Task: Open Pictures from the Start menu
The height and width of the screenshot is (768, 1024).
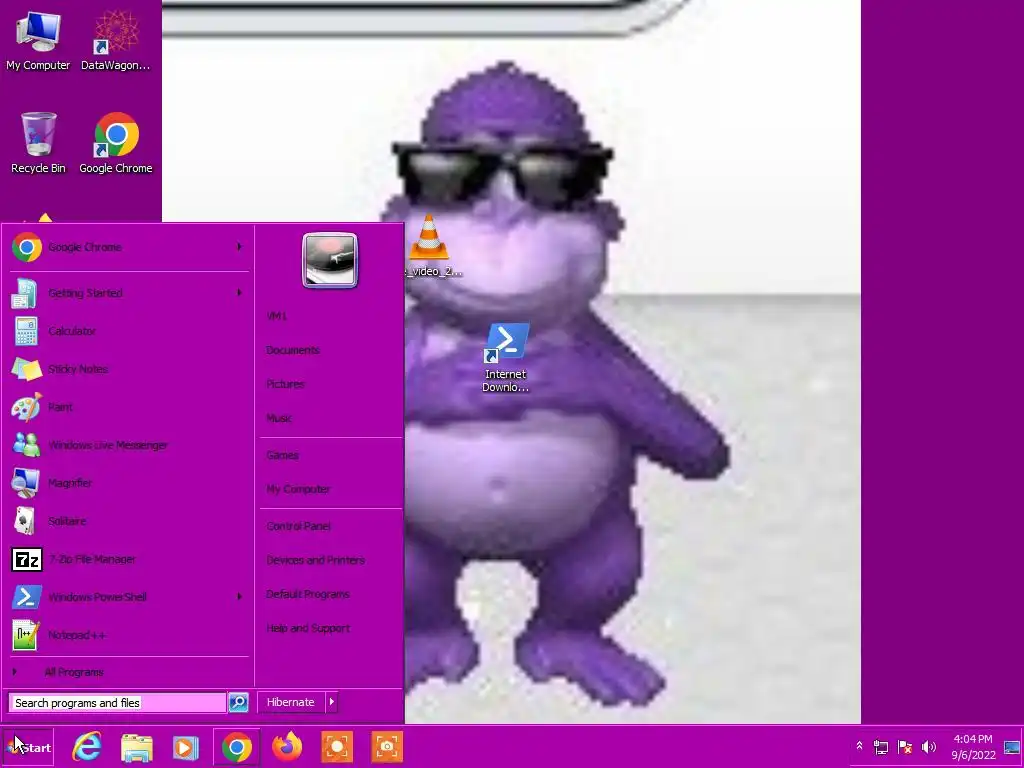Action: (285, 384)
